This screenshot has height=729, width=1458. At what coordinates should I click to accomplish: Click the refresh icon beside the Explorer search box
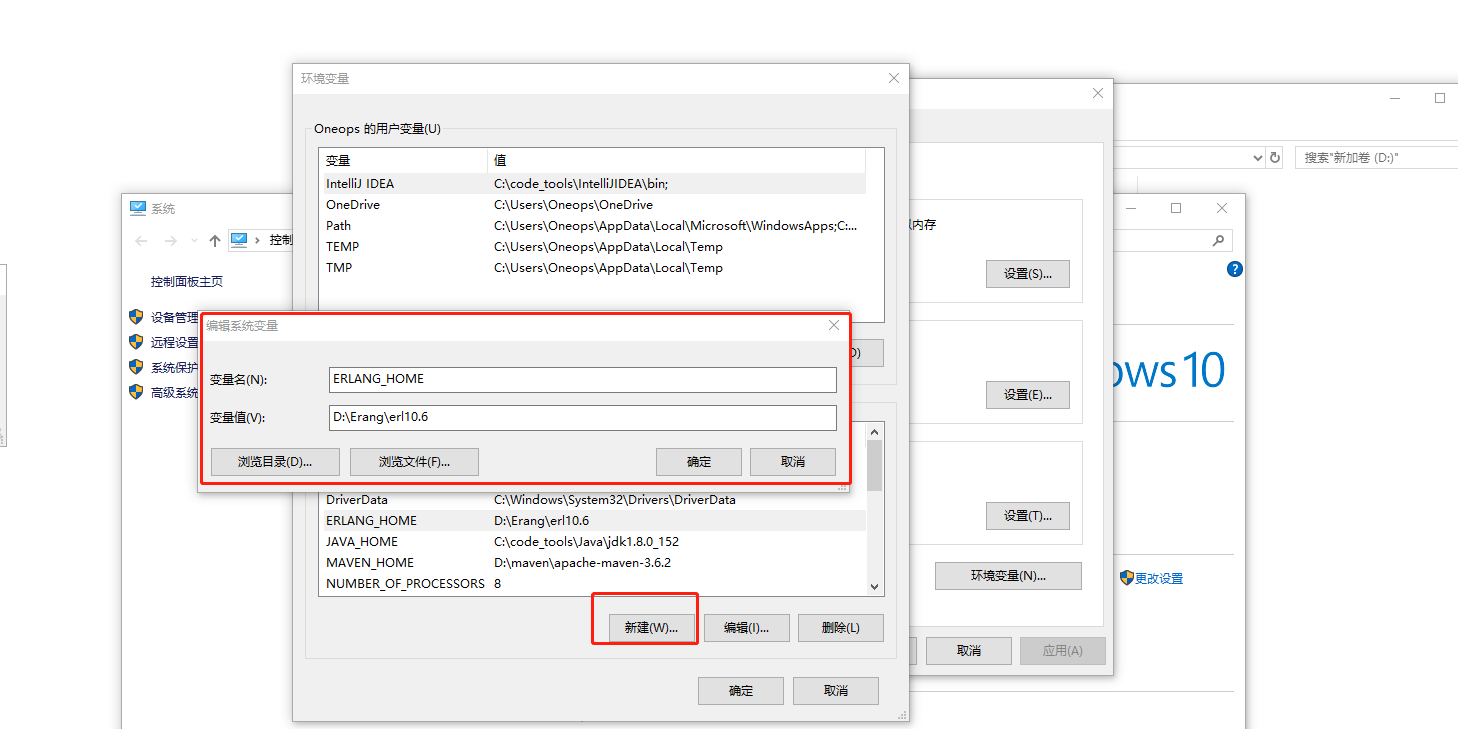point(1275,158)
